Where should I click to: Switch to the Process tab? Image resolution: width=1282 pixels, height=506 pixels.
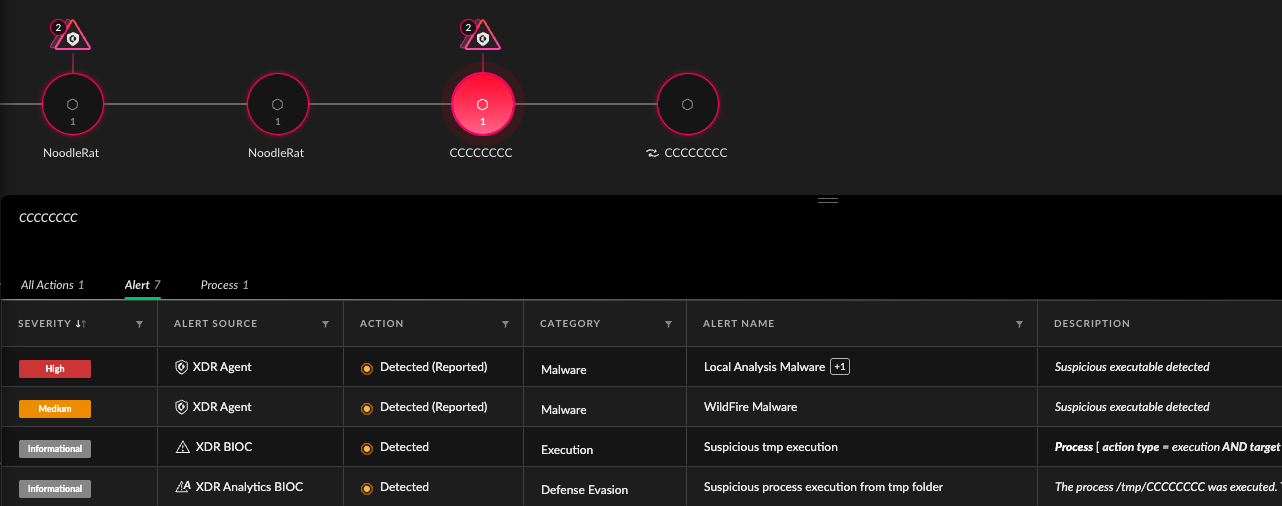click(224, 285)
